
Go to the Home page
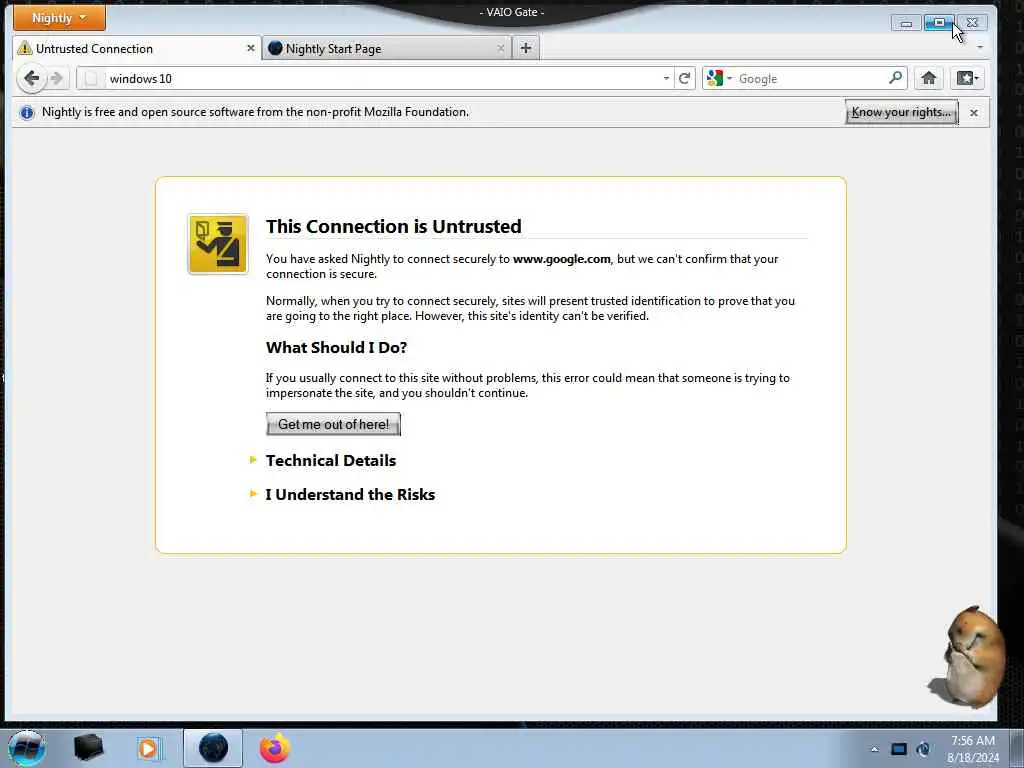(x=929, y=78)
